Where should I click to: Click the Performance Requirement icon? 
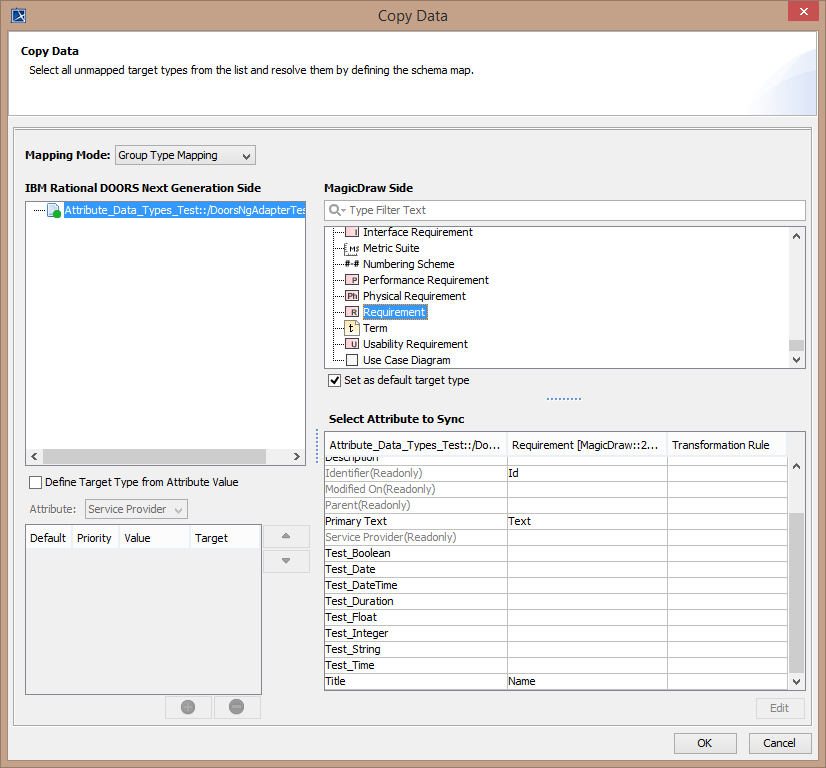(351, 280)
